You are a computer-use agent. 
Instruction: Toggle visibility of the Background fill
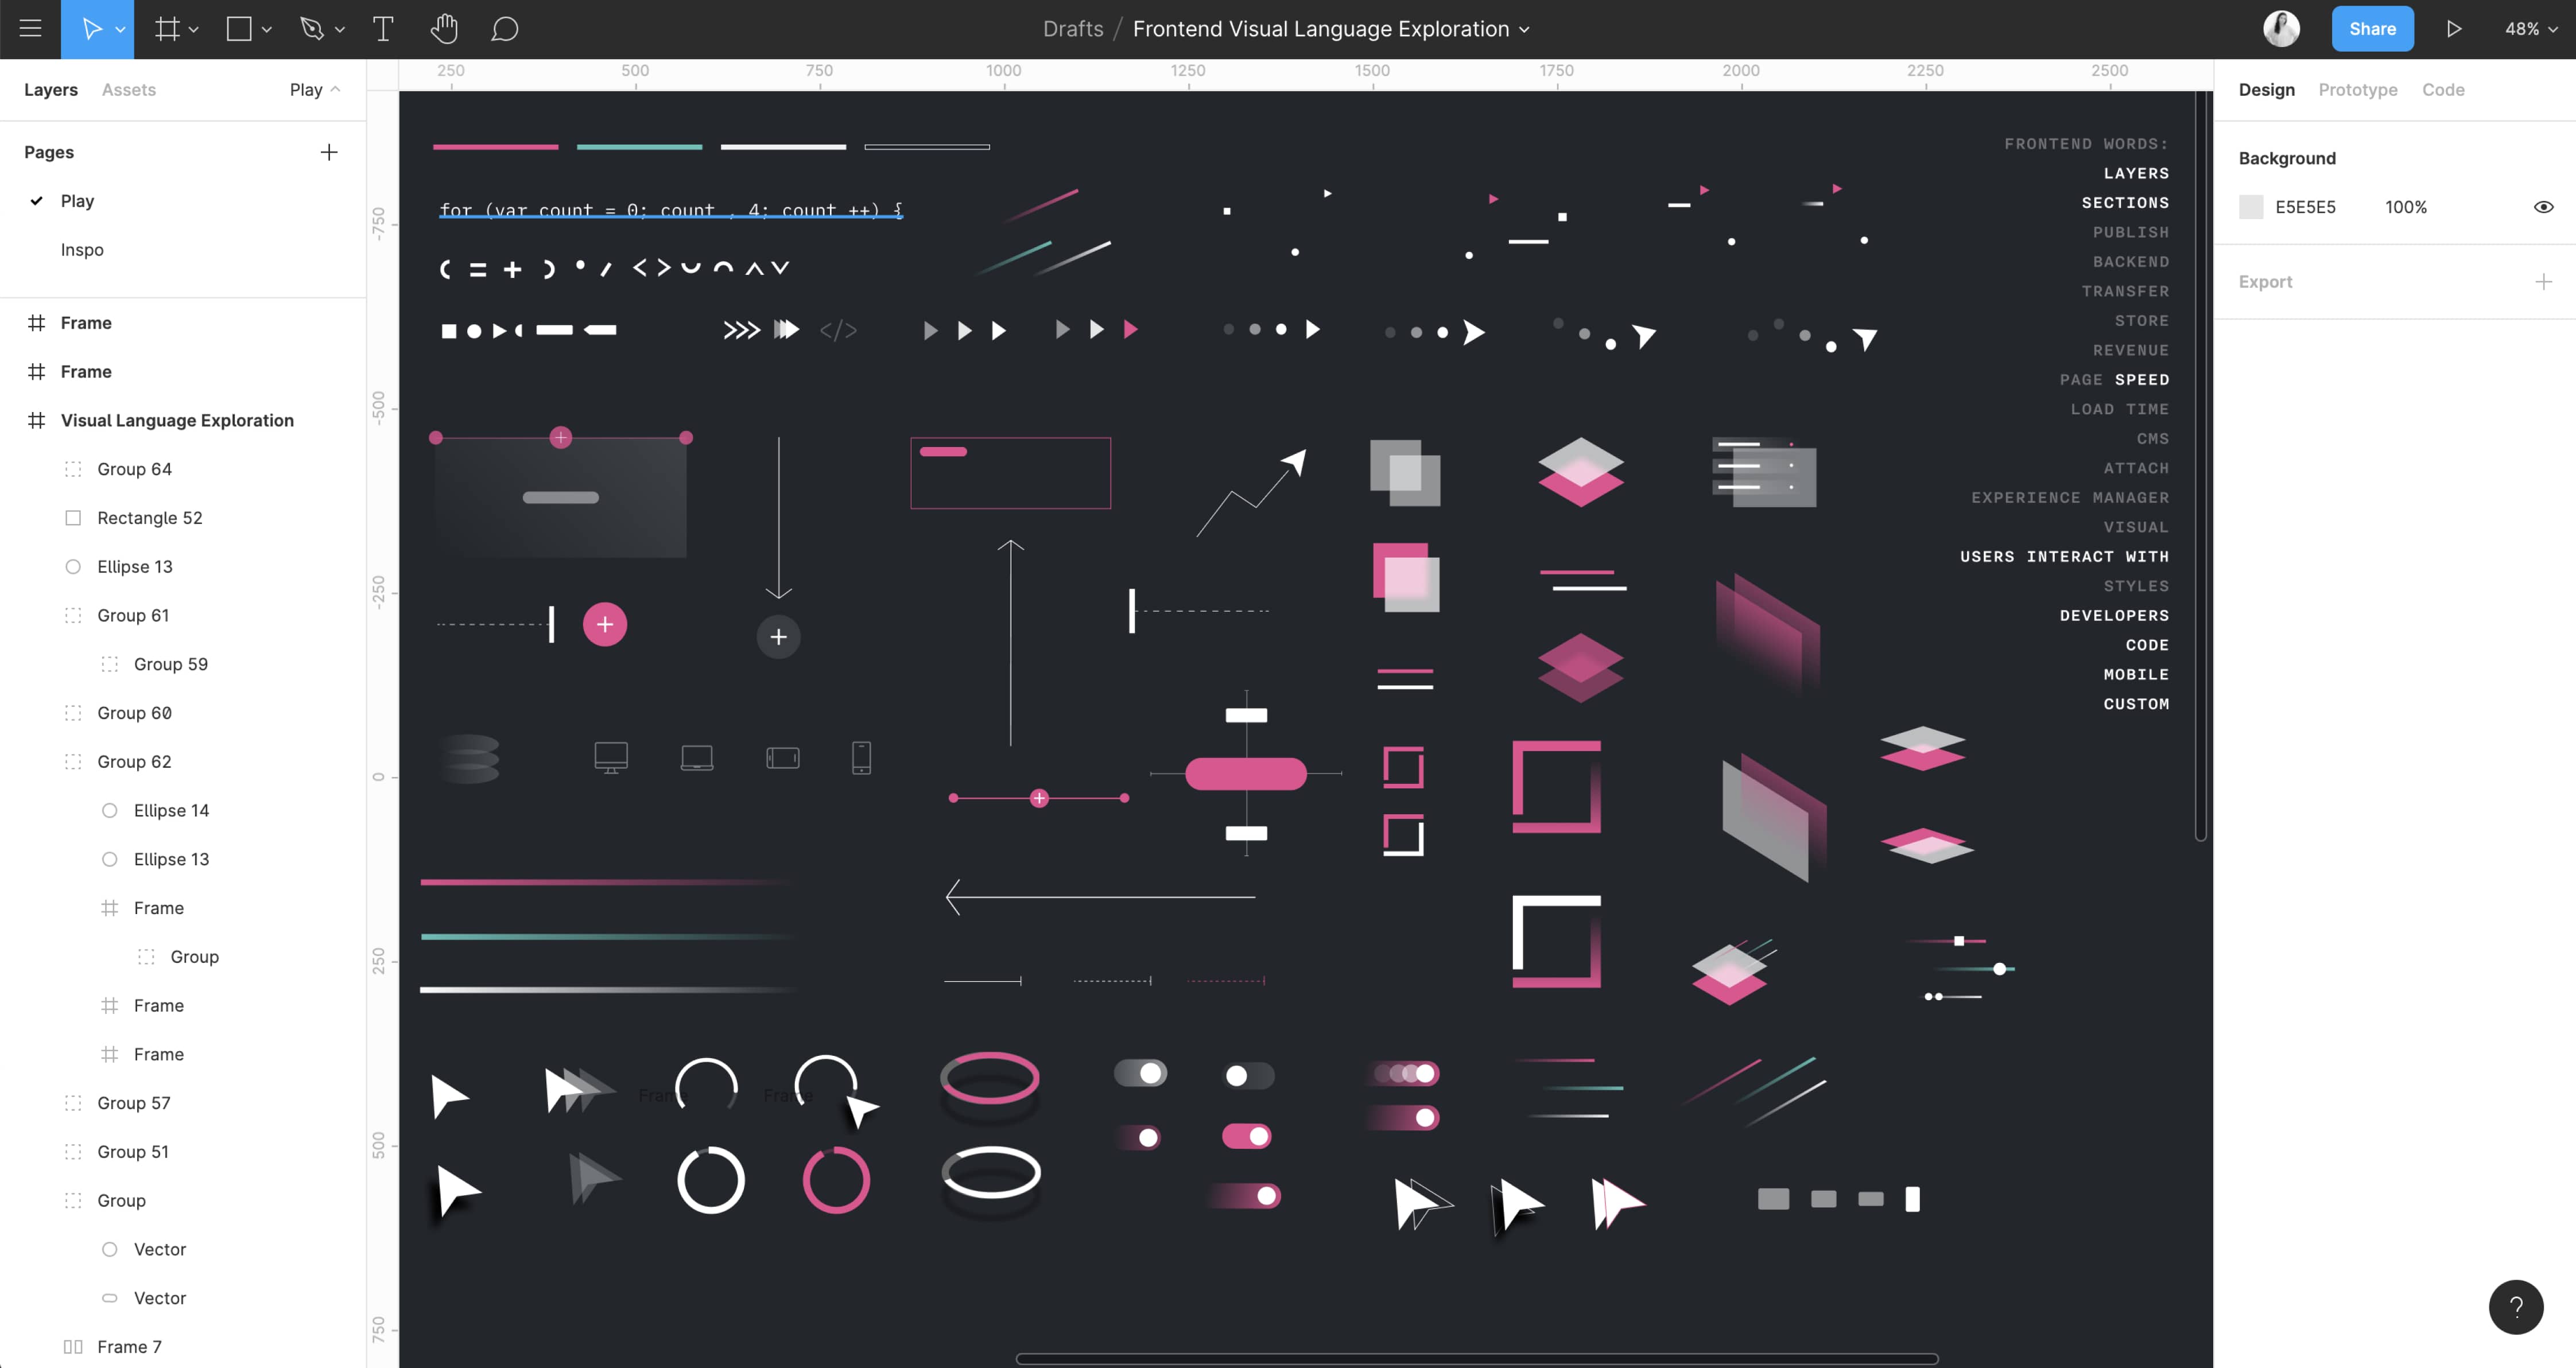click(2545, 206)
